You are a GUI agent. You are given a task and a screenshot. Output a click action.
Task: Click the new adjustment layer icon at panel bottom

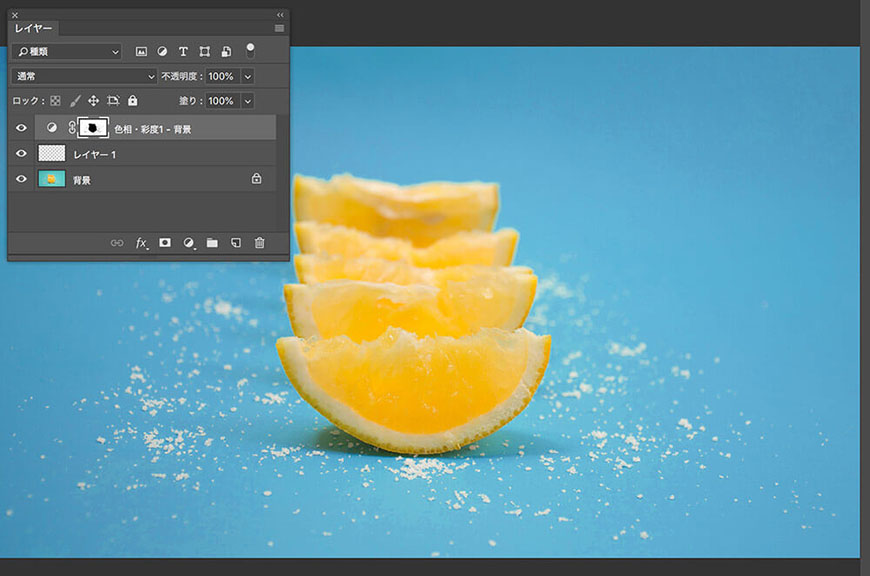pos(189,243)
